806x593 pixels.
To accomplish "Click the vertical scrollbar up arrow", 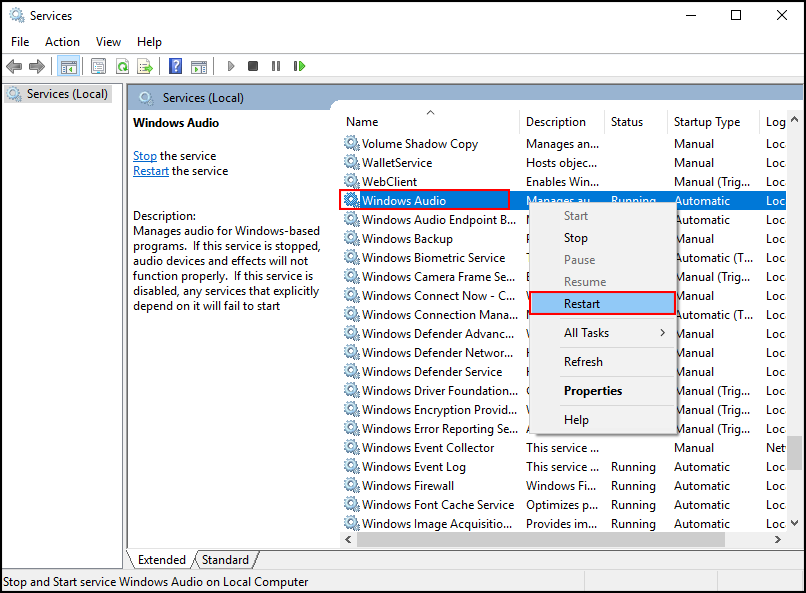I will pos(795,119).
